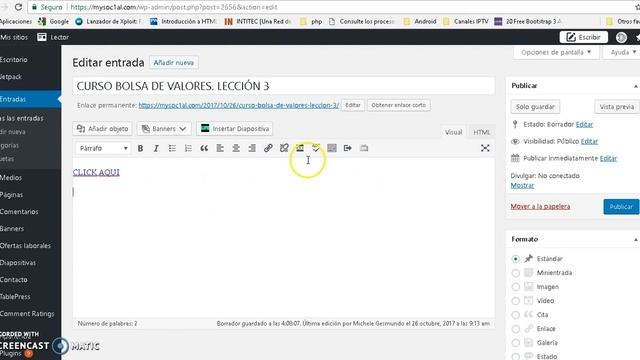Apply italic formatting in editor toolbar
The width and height of the screenshot is (640, 360).
tap(156, 148)
